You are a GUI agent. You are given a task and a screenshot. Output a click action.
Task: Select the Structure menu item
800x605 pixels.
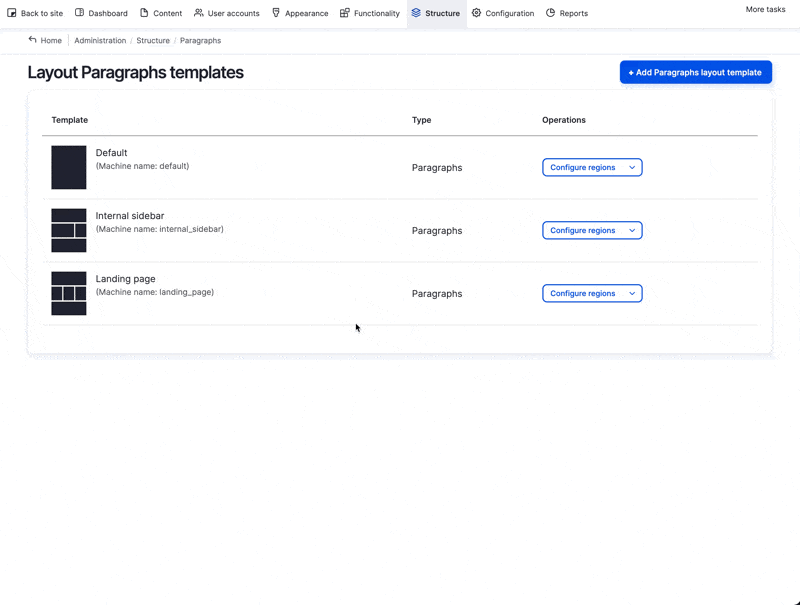tap(436, 13)
